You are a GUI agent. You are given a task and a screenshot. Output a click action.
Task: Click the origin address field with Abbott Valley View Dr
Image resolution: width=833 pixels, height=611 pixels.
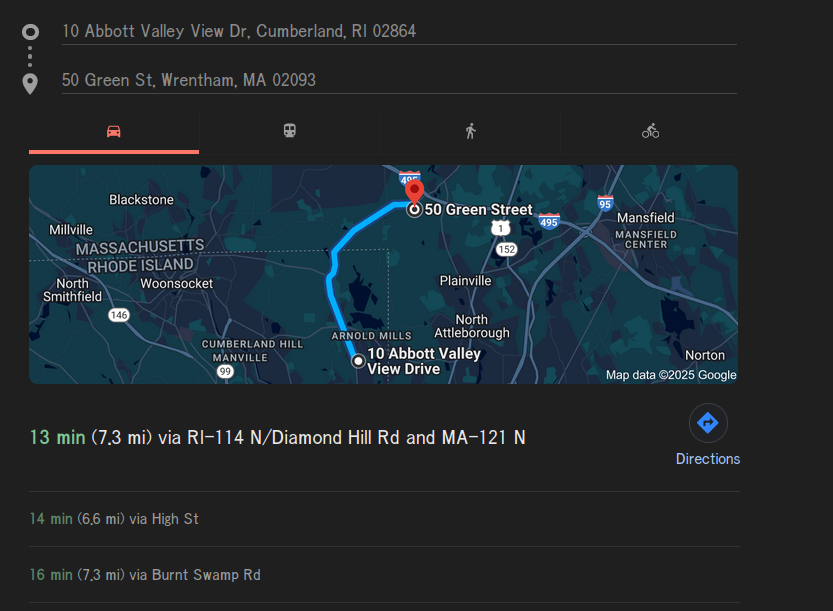pyautogui.click(x=399, y=31)
